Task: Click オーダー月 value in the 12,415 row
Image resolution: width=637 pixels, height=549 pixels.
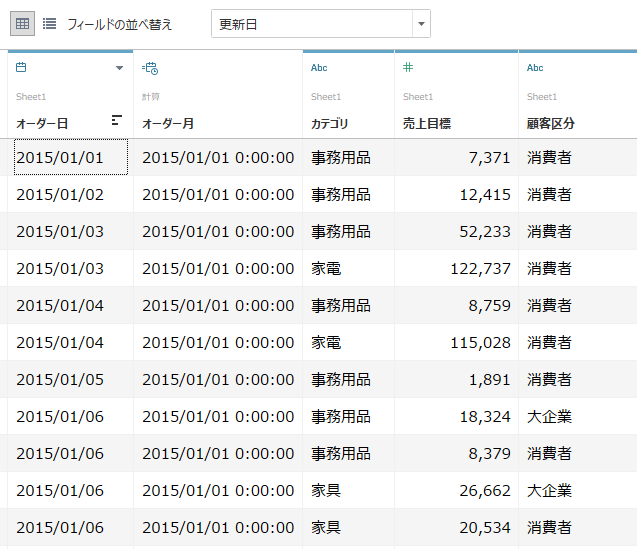Action: click(218, 194)
